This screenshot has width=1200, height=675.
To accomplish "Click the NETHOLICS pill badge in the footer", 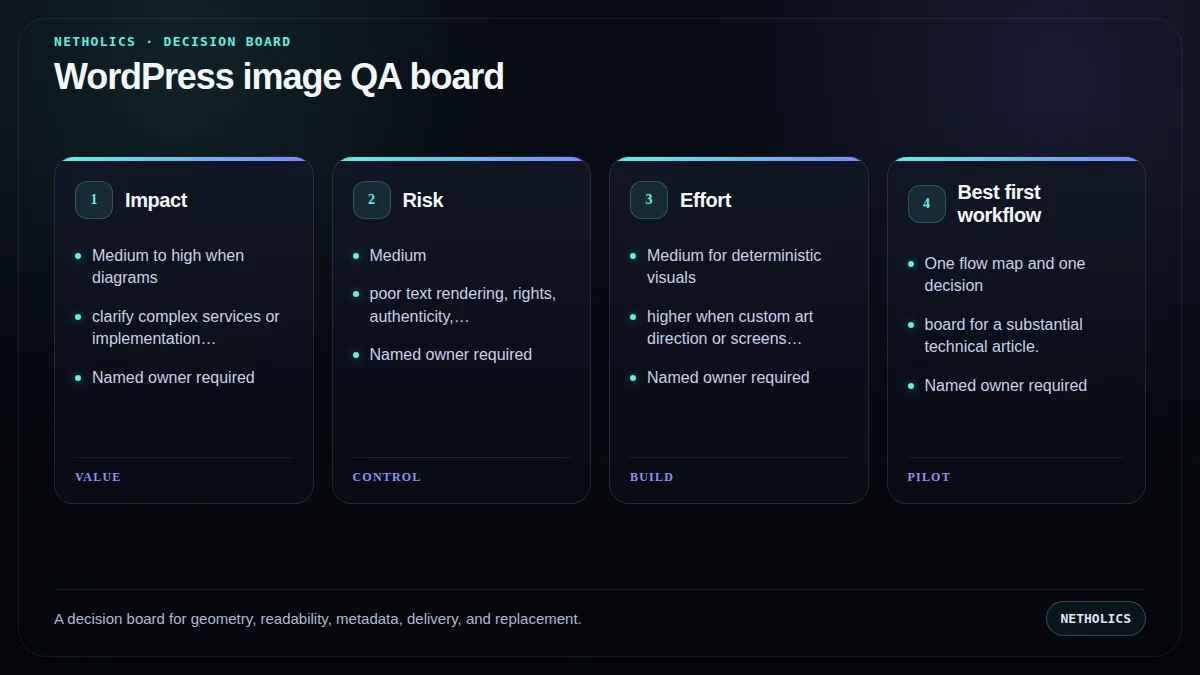I will click(x=1095, y=618).
